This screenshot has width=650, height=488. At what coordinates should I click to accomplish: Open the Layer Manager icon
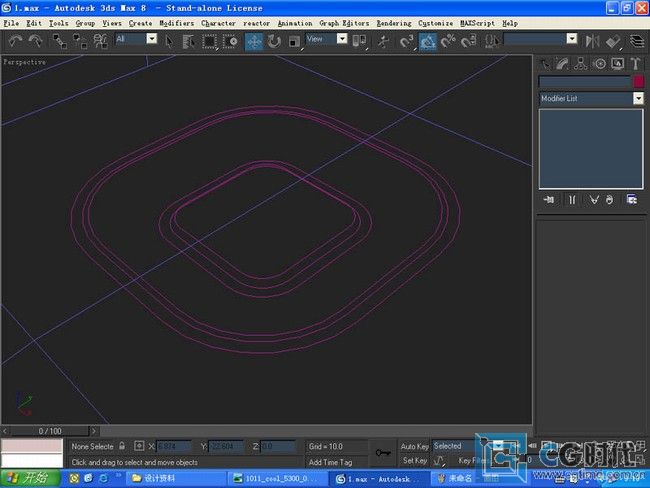point(637,41)
